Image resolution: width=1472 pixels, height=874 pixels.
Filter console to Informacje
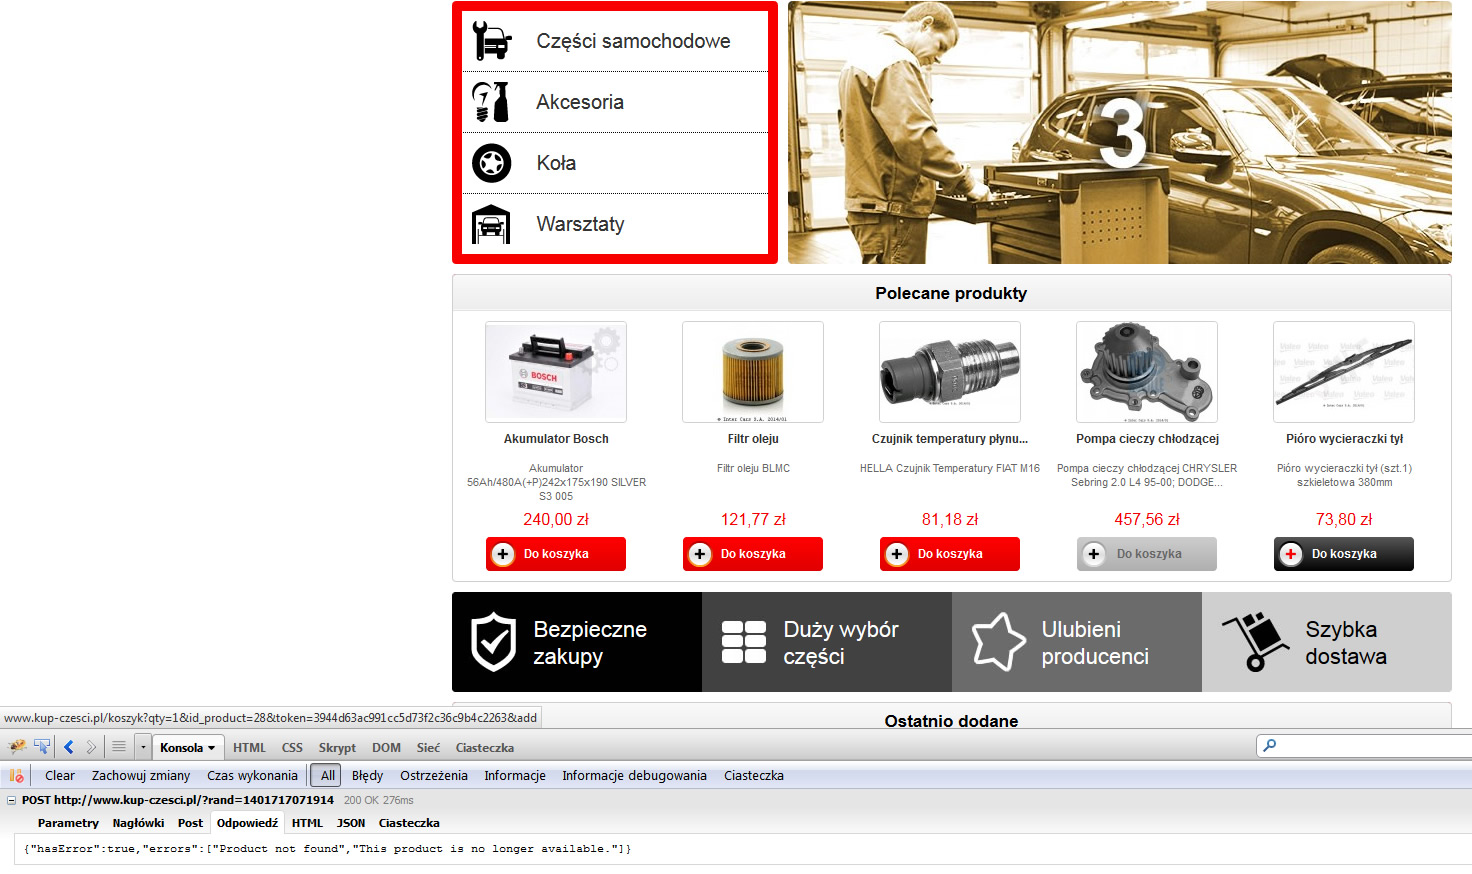(x=515, y=776)
